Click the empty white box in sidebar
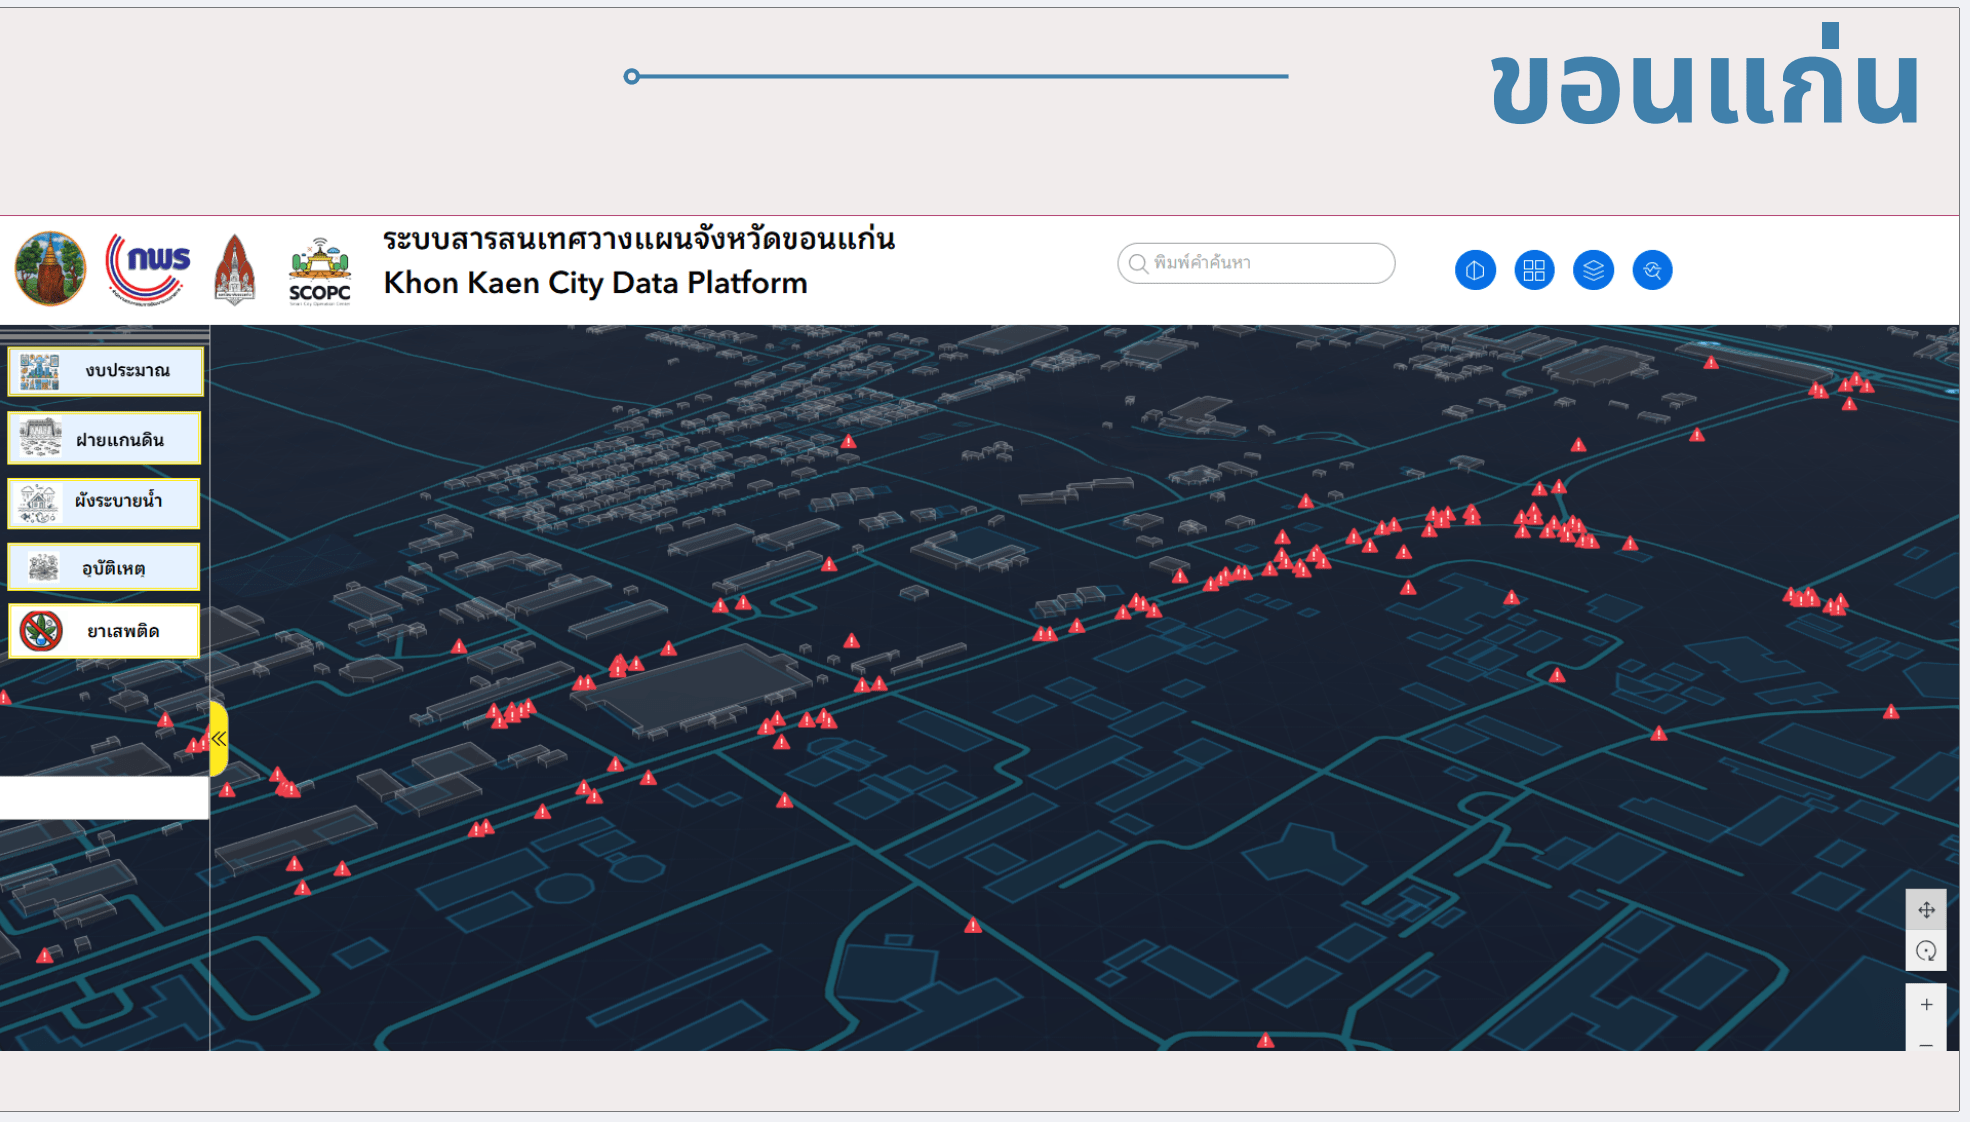 (104, 798)
